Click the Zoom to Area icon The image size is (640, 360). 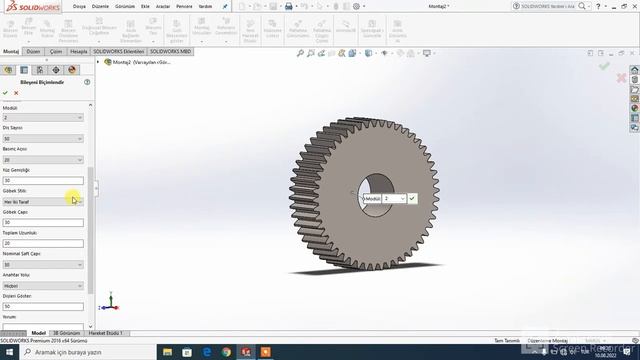[311, 53]
